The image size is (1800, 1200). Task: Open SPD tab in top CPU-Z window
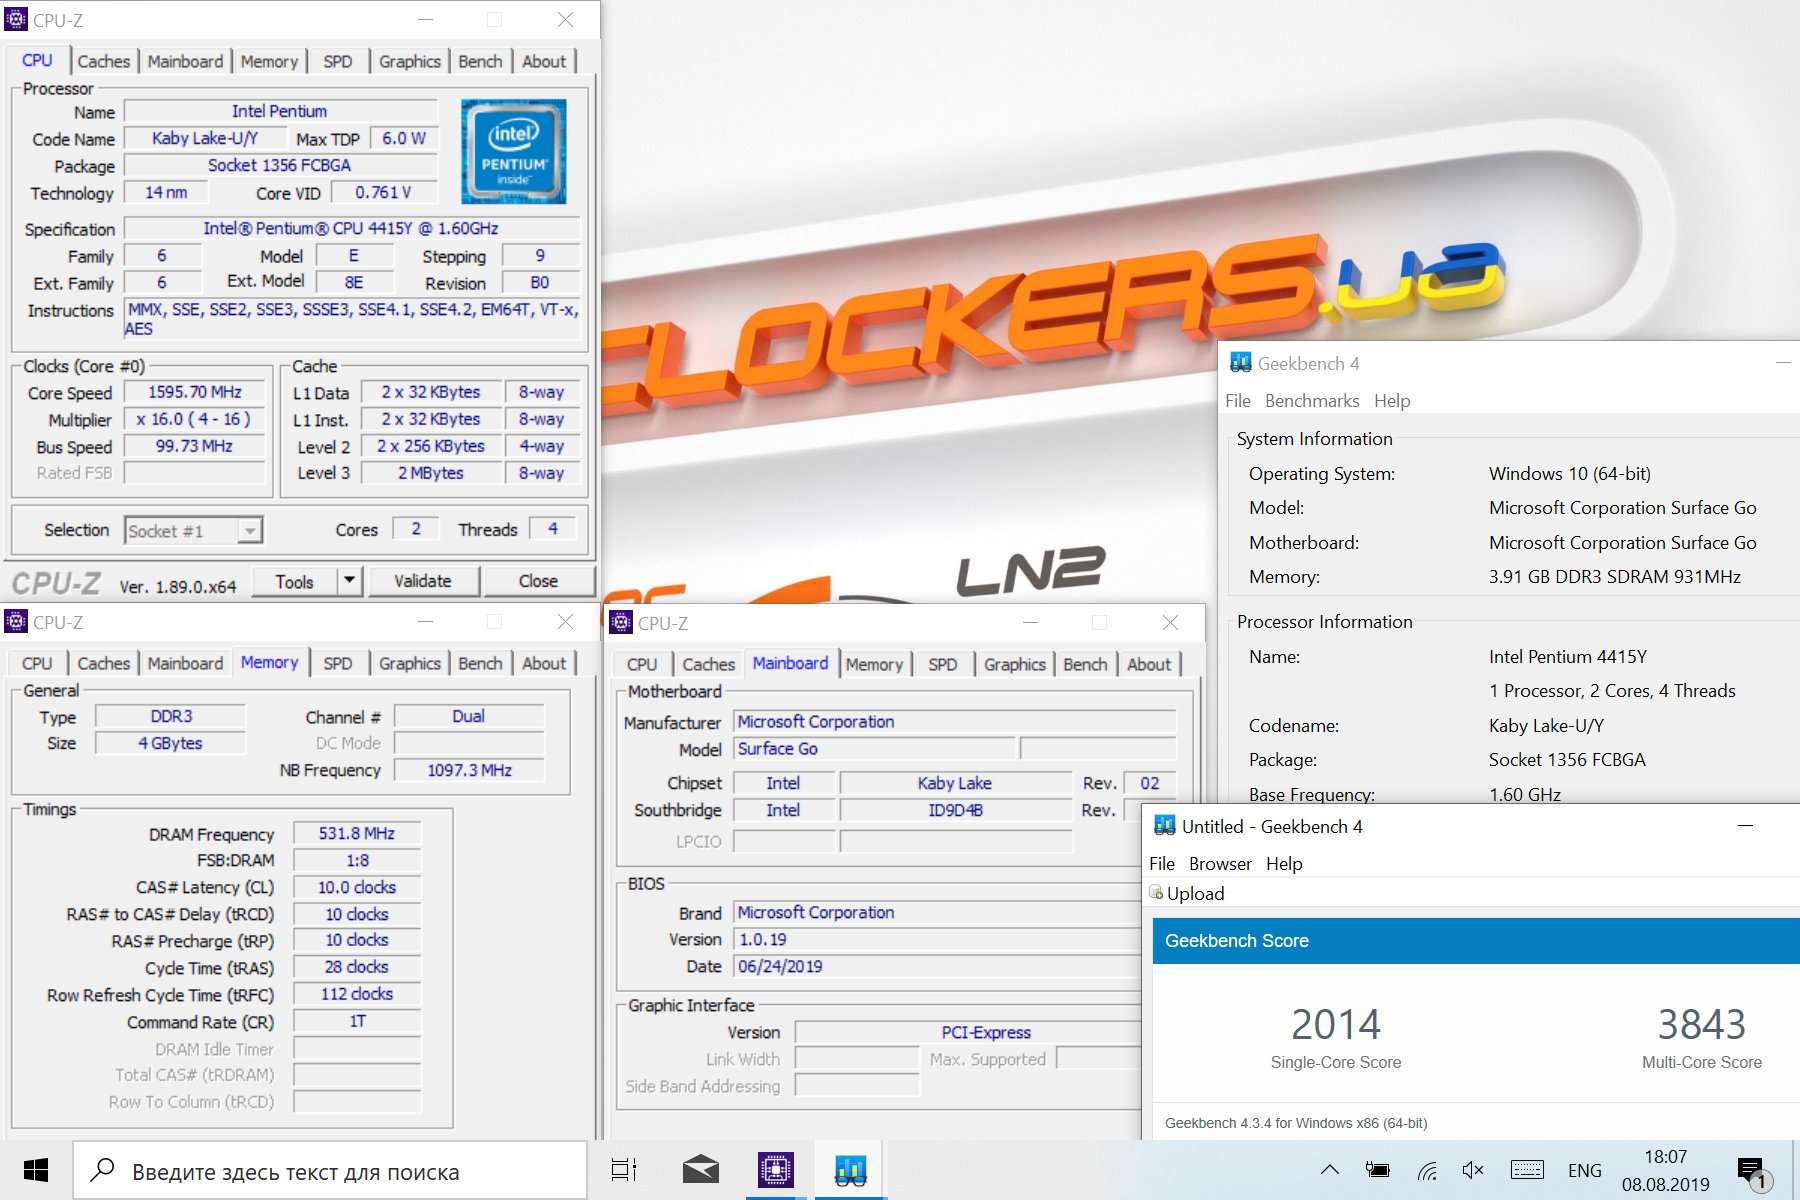(x=338, y=61)
